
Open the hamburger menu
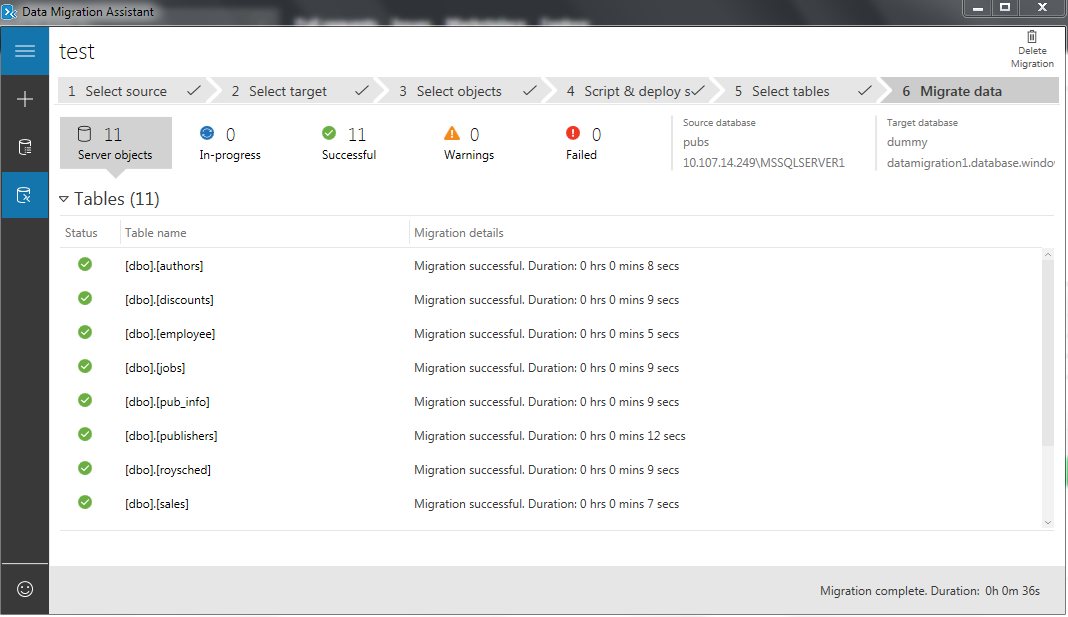click(25, 51)
